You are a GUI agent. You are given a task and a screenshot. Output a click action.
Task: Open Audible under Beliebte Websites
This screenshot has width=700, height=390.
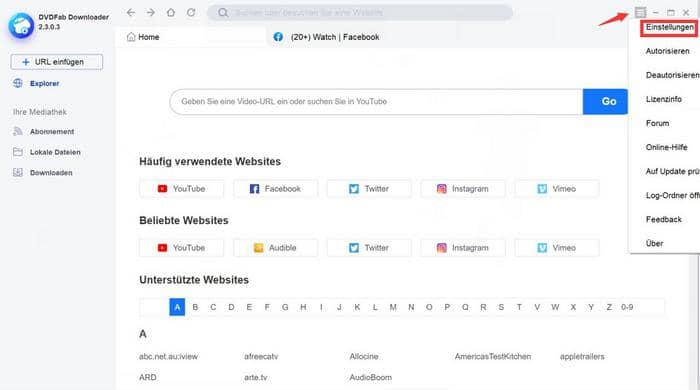click(x=275, y=248)
